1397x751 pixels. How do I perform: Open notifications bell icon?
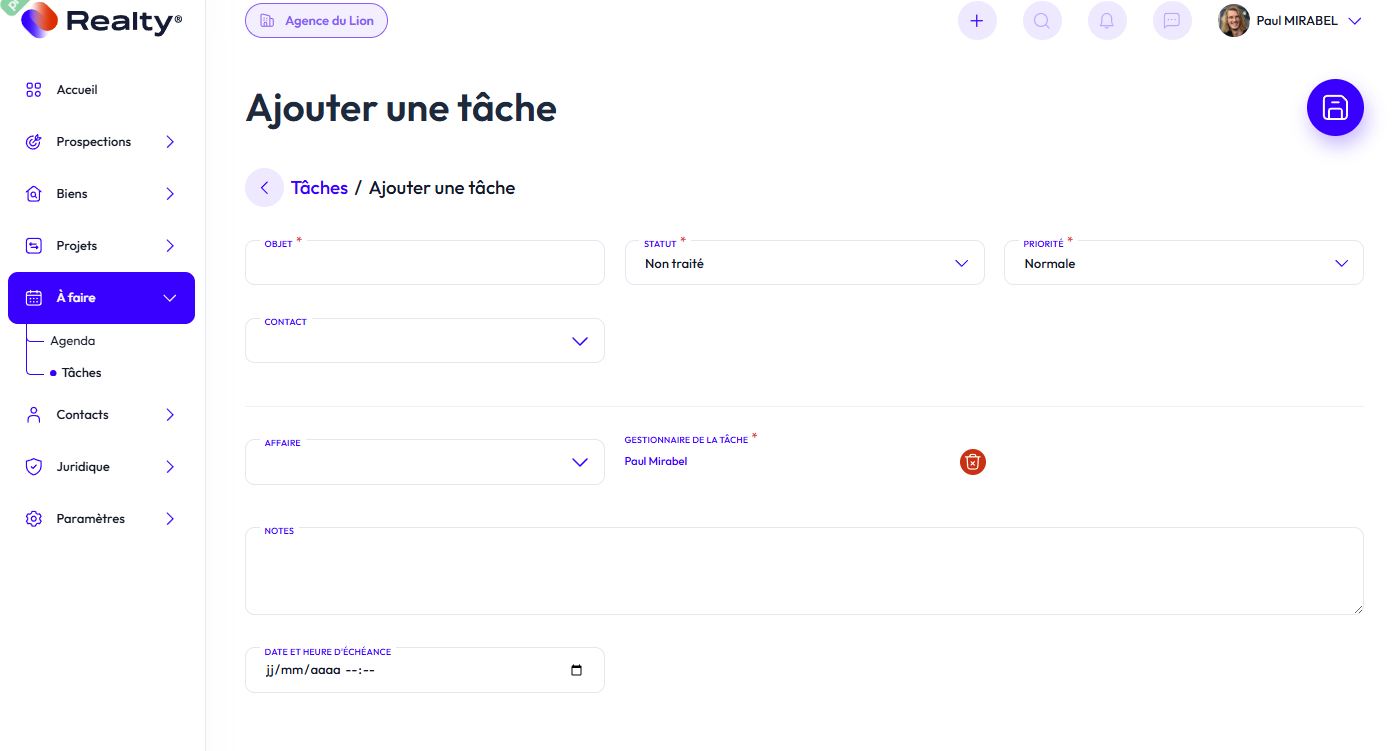pos(1107,21)
